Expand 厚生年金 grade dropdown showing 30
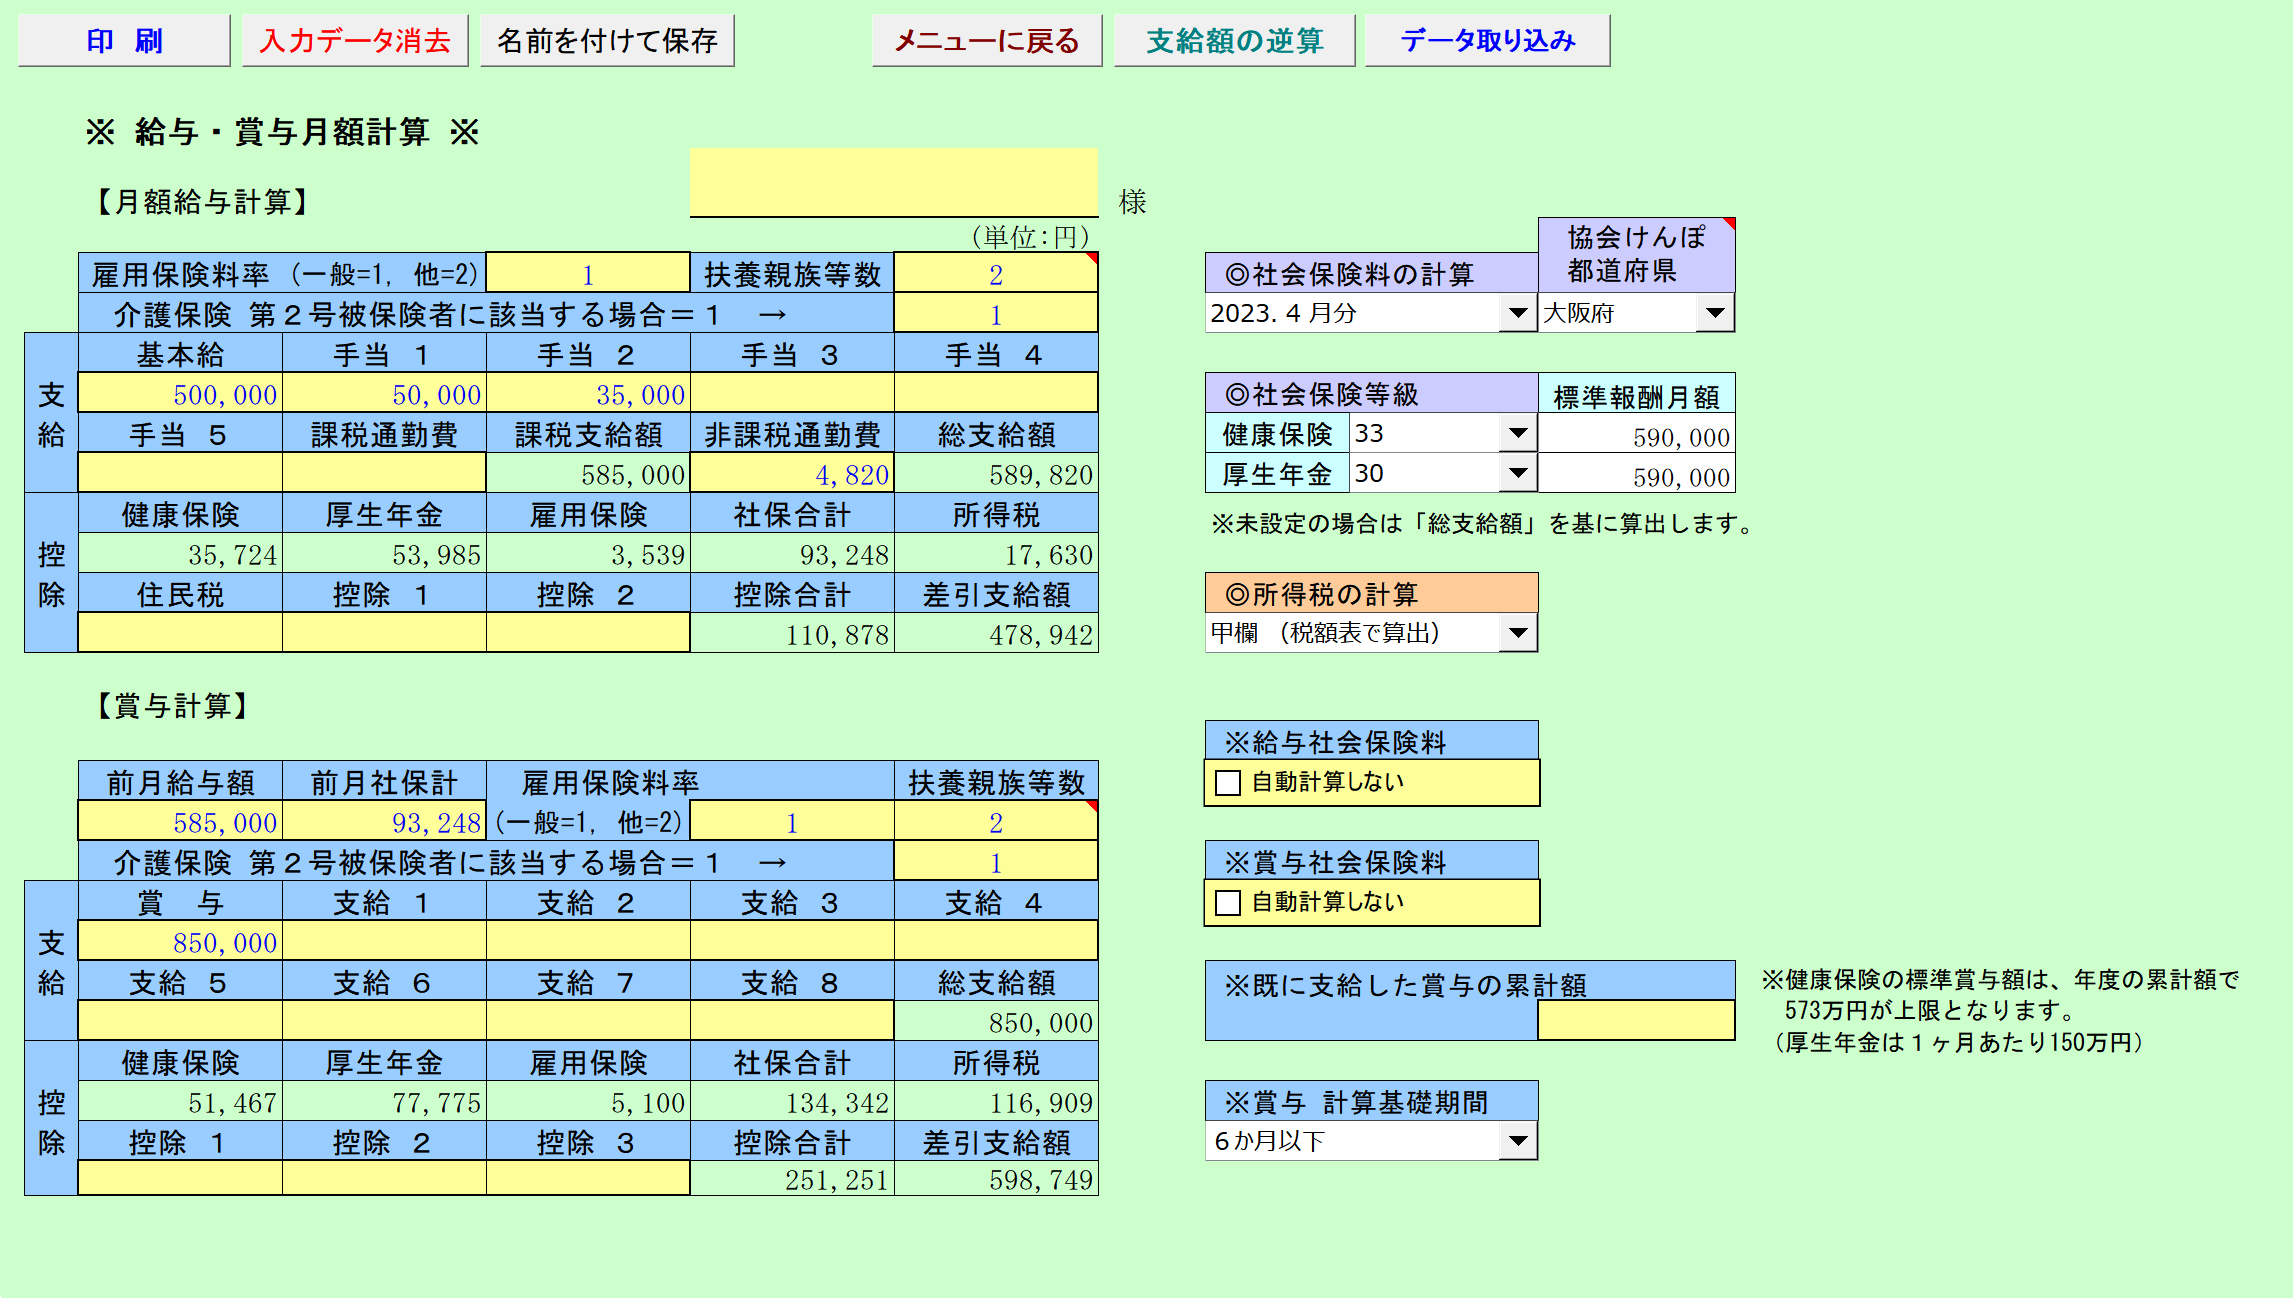This screenshot has width=2293, height=1298. (1518, 473)
